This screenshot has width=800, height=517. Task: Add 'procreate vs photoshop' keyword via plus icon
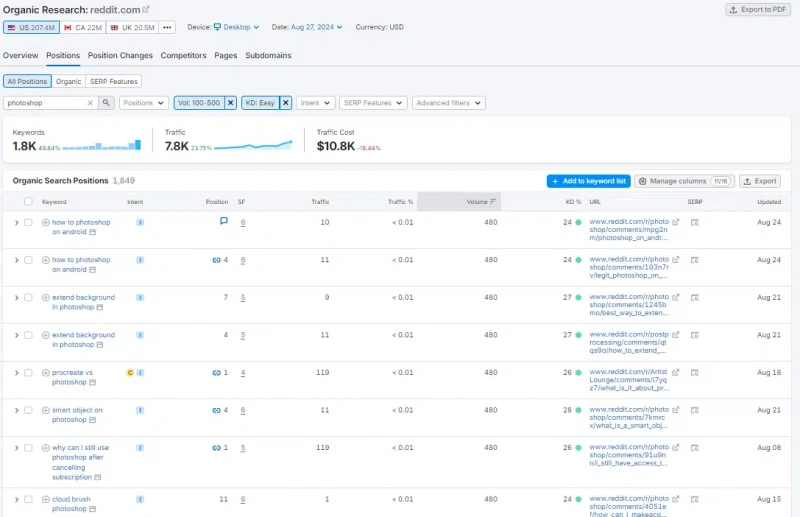(45, 373)
